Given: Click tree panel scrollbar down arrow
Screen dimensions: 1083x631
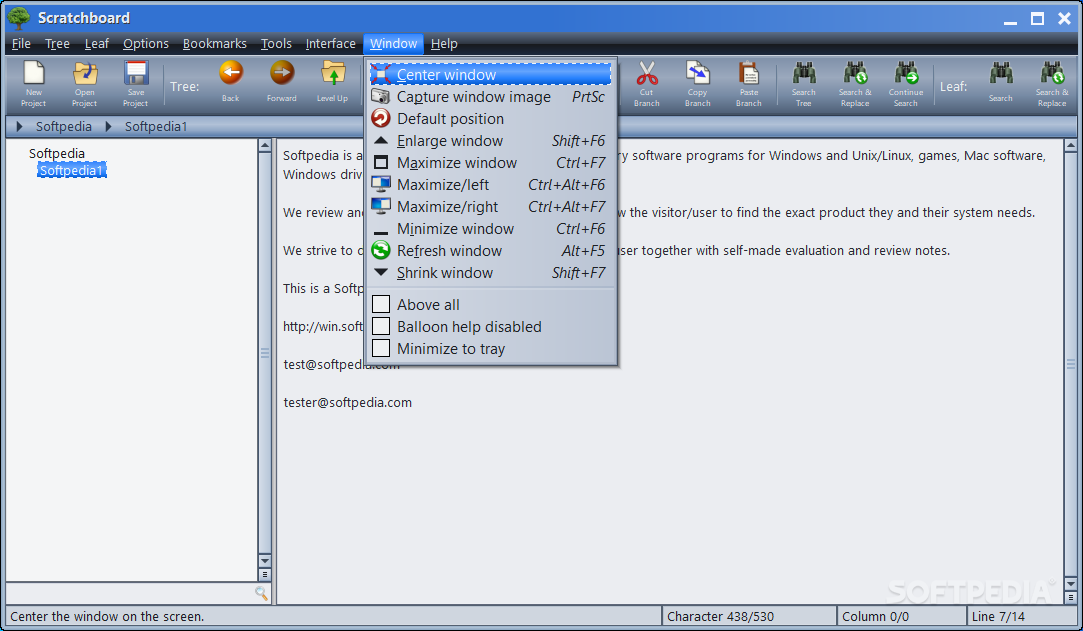Looking at the screenshot, I should pos(265,561).
